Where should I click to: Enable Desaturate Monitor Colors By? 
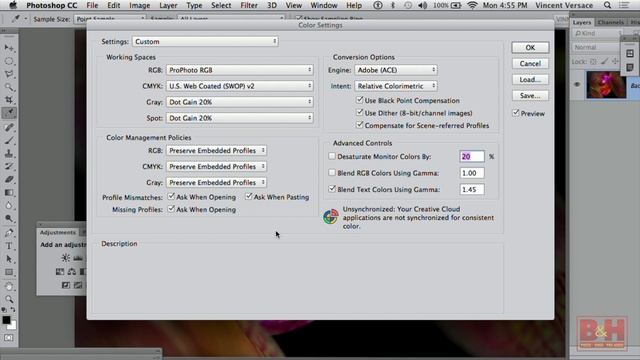click(x=332, y=156)
